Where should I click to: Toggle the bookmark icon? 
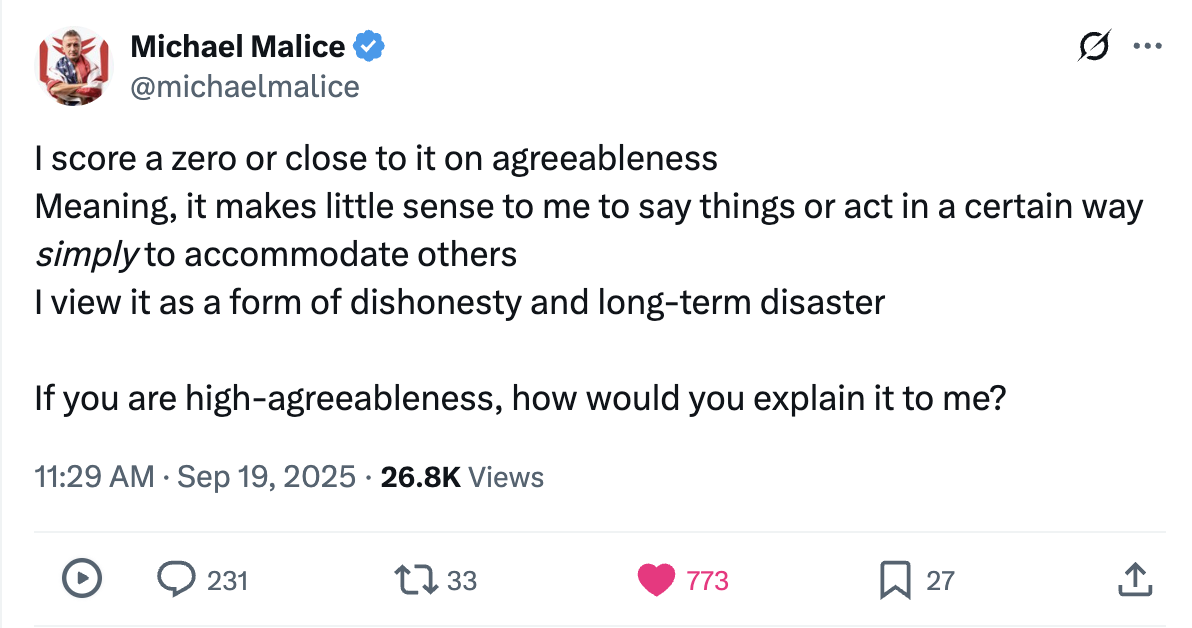(x=894, y=579)
